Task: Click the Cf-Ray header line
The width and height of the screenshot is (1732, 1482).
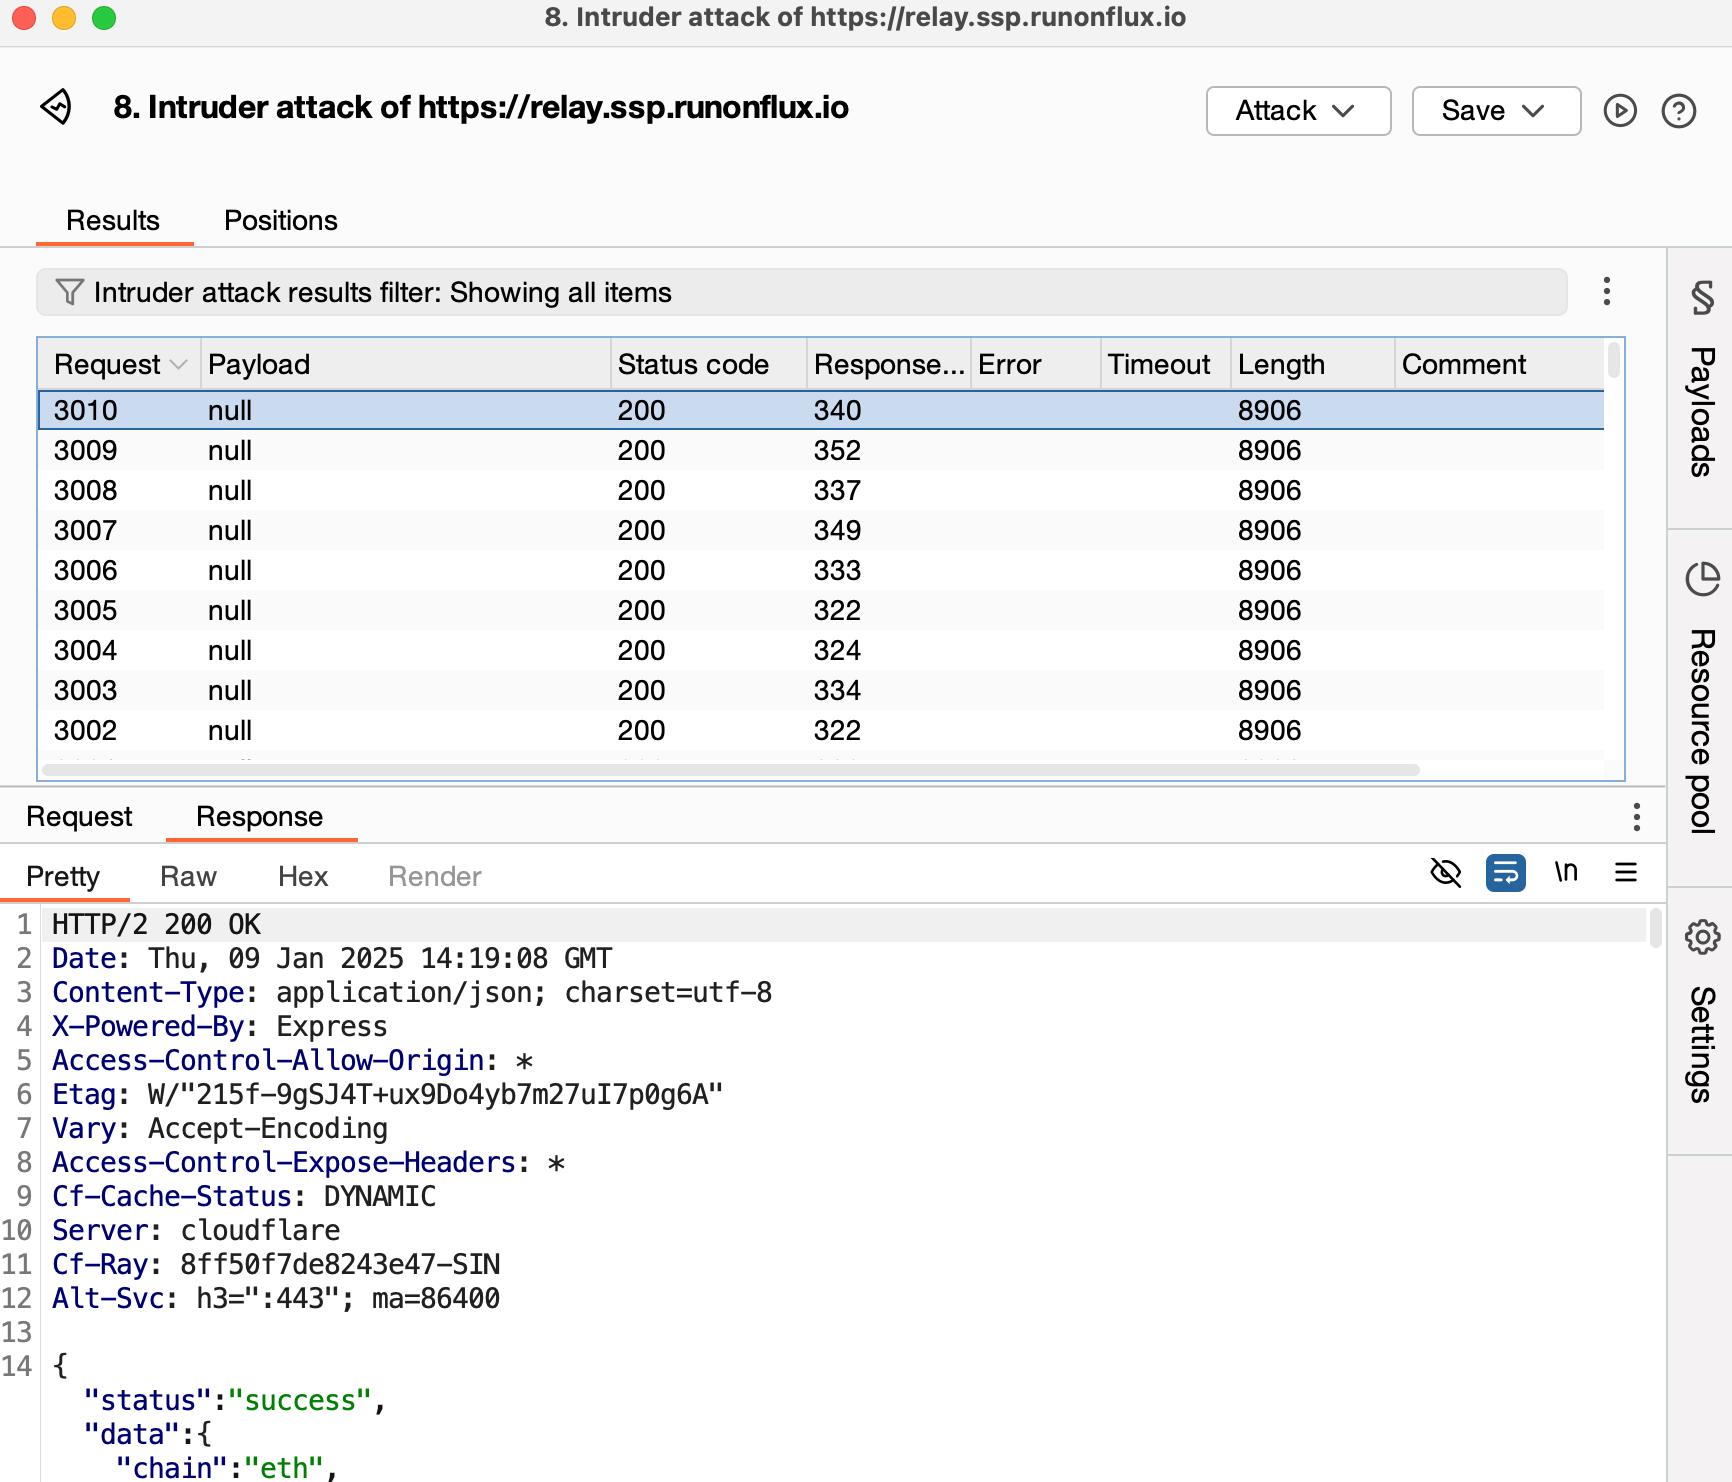Action: 276,1264
